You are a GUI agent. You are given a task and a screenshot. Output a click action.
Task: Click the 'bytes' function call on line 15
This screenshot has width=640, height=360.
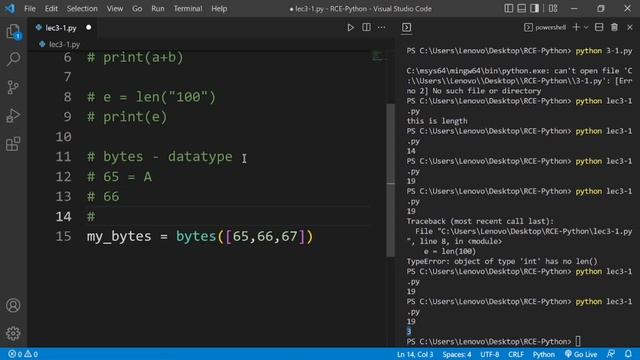coord(196,236)
